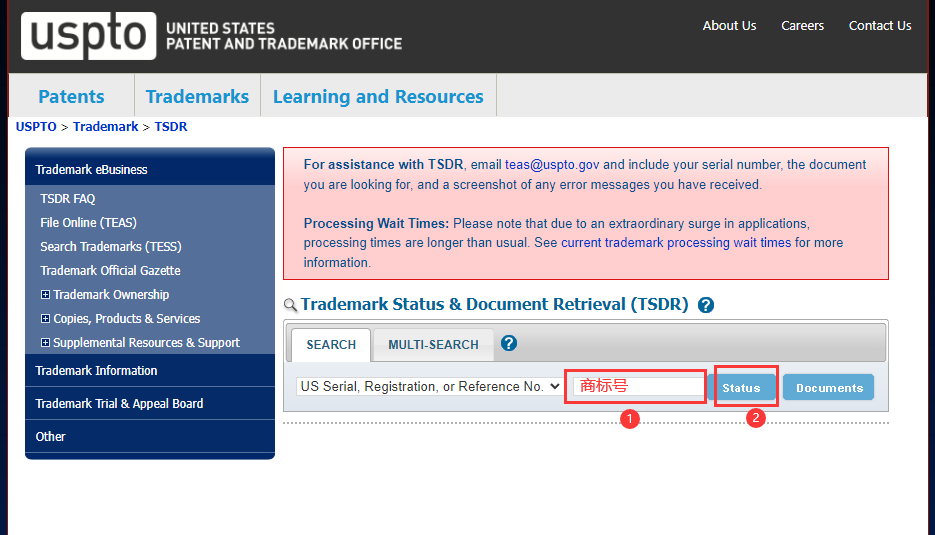This screenshot has width=935, height=535.
Task: Click 'Processing Wait Times:' bold text
Action: click(x=376, y=224)
